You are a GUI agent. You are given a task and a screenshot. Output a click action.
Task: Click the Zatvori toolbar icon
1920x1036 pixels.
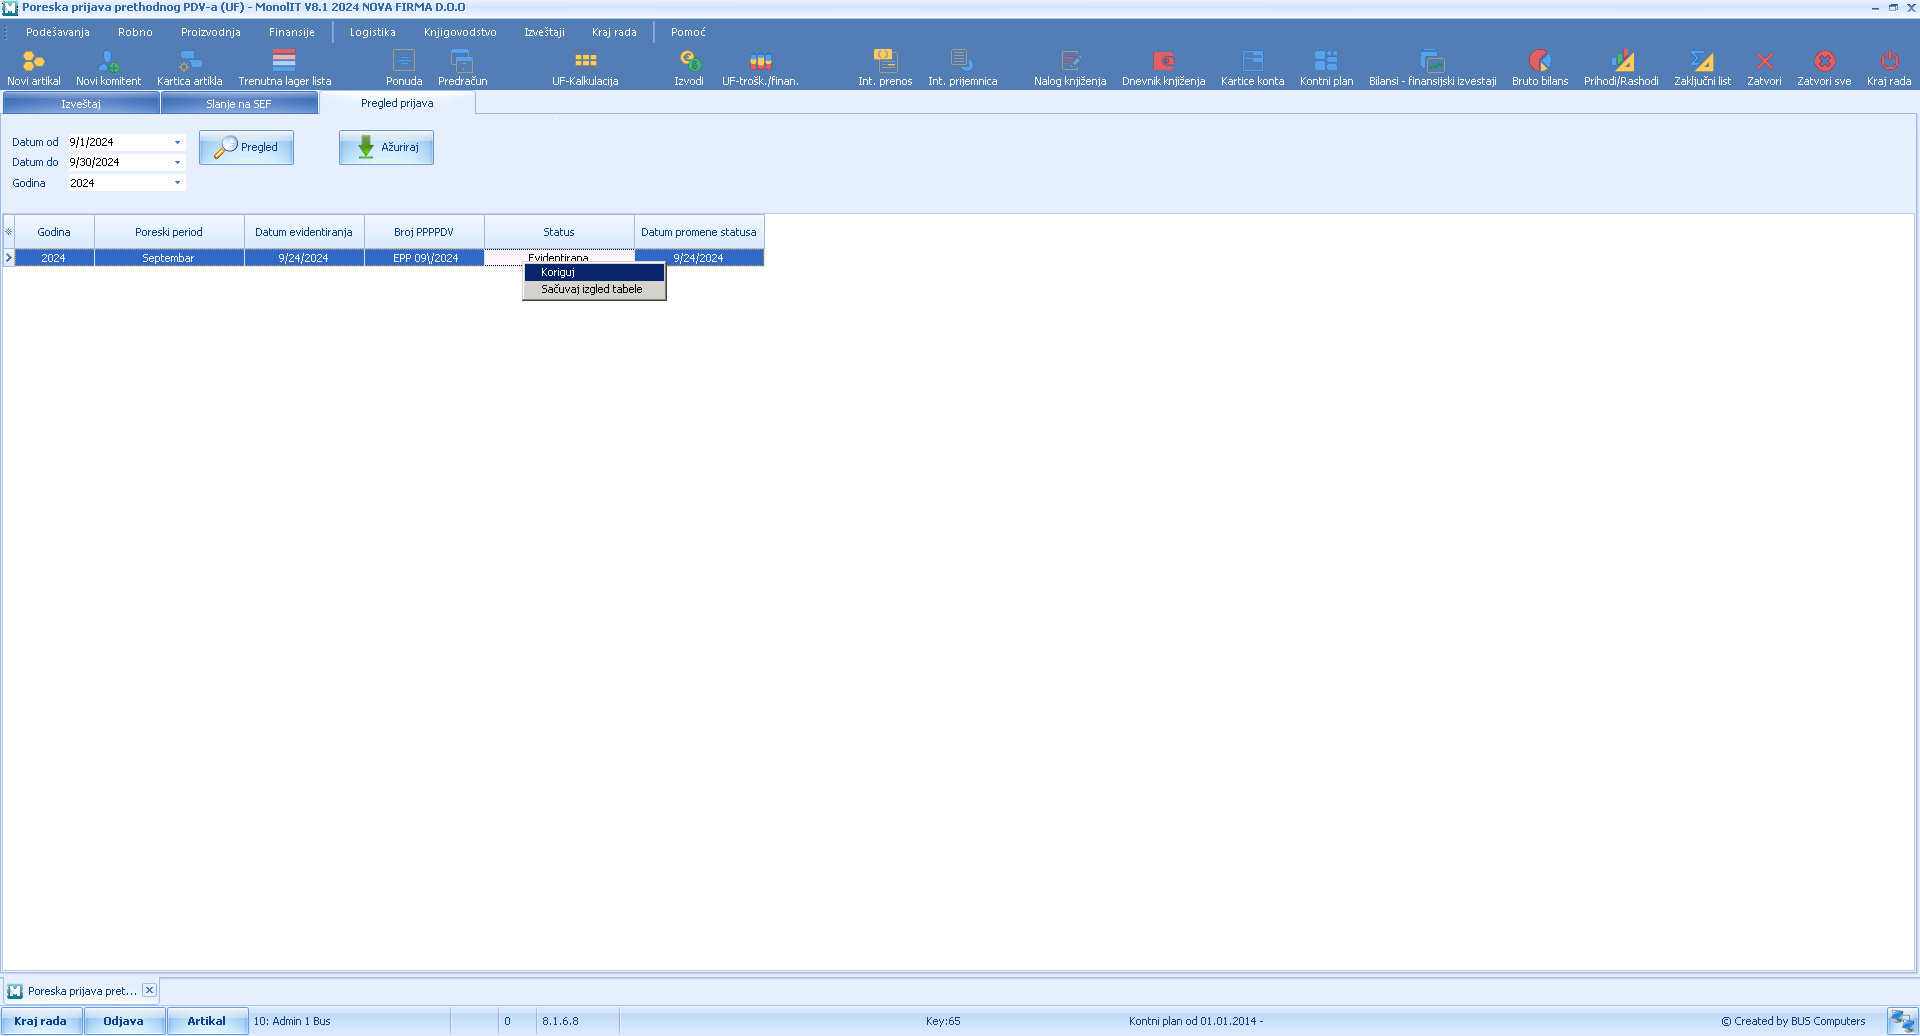1764,68
